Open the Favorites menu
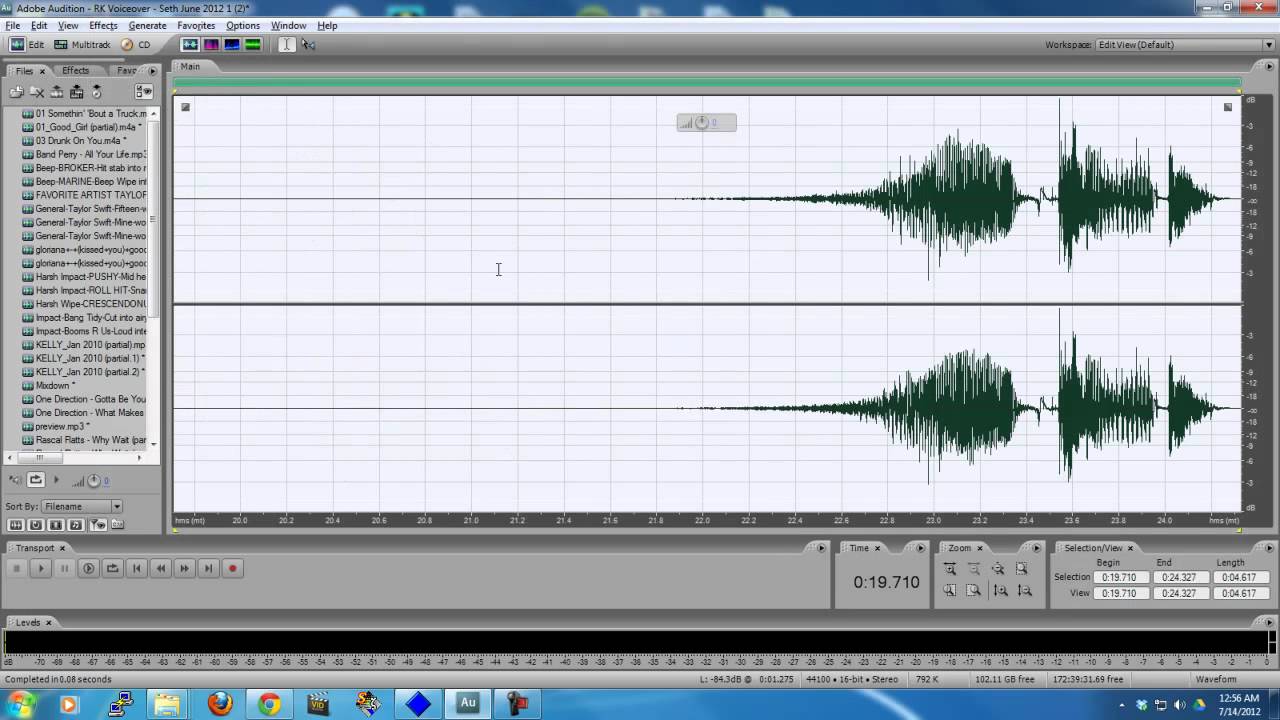This screenshot has width=1280, height=720. (x=196, y=25)
